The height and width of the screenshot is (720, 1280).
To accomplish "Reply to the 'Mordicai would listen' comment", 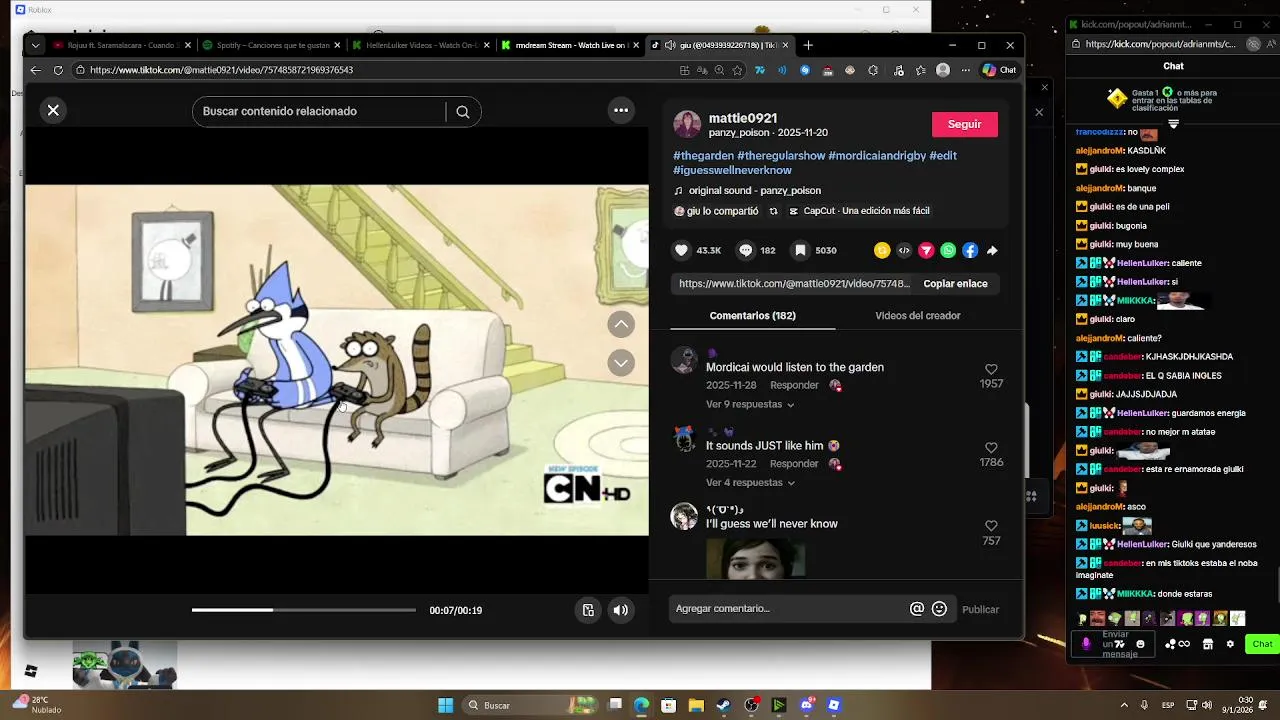I will pos(794,385).
